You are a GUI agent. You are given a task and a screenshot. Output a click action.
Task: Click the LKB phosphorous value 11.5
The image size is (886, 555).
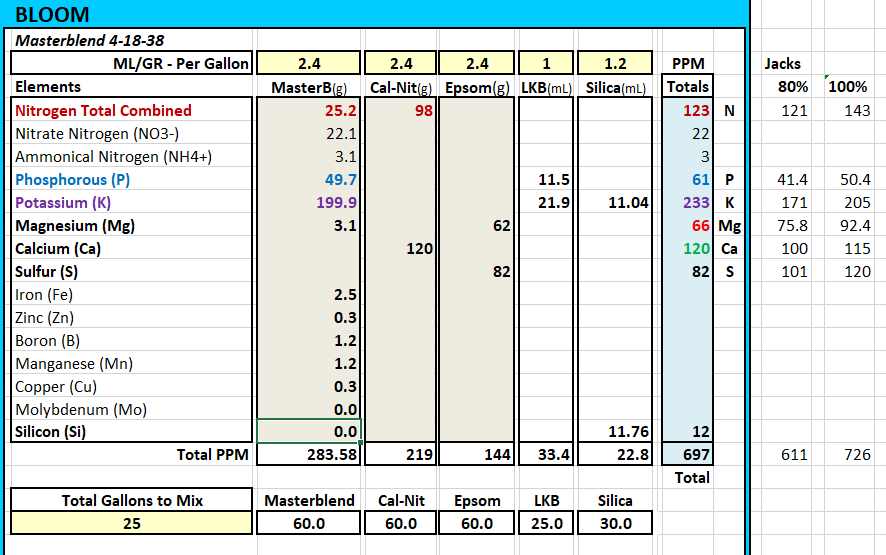click(x=554, y=180)
